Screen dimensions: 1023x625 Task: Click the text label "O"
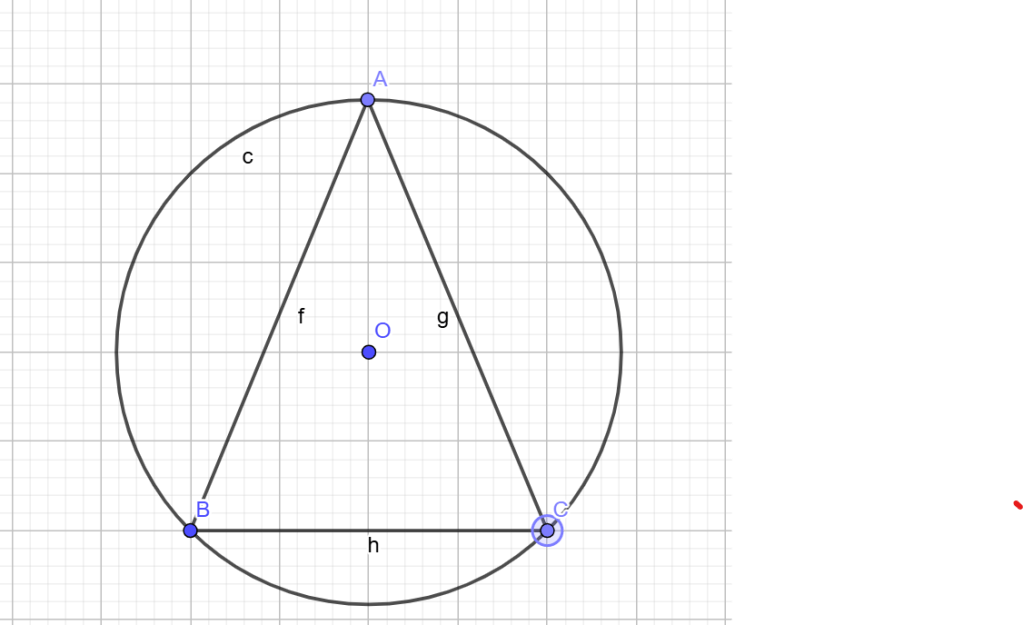point(382,331)
